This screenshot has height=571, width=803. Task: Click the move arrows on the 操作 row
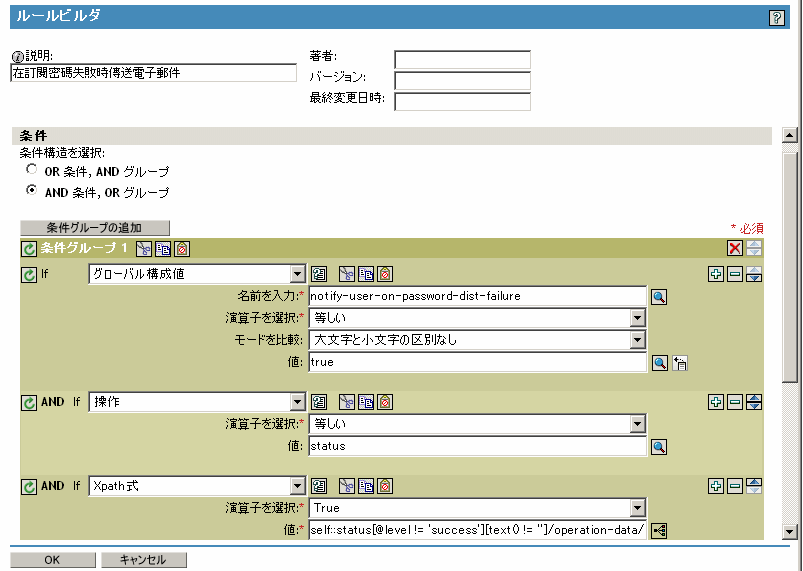point(754,402)
